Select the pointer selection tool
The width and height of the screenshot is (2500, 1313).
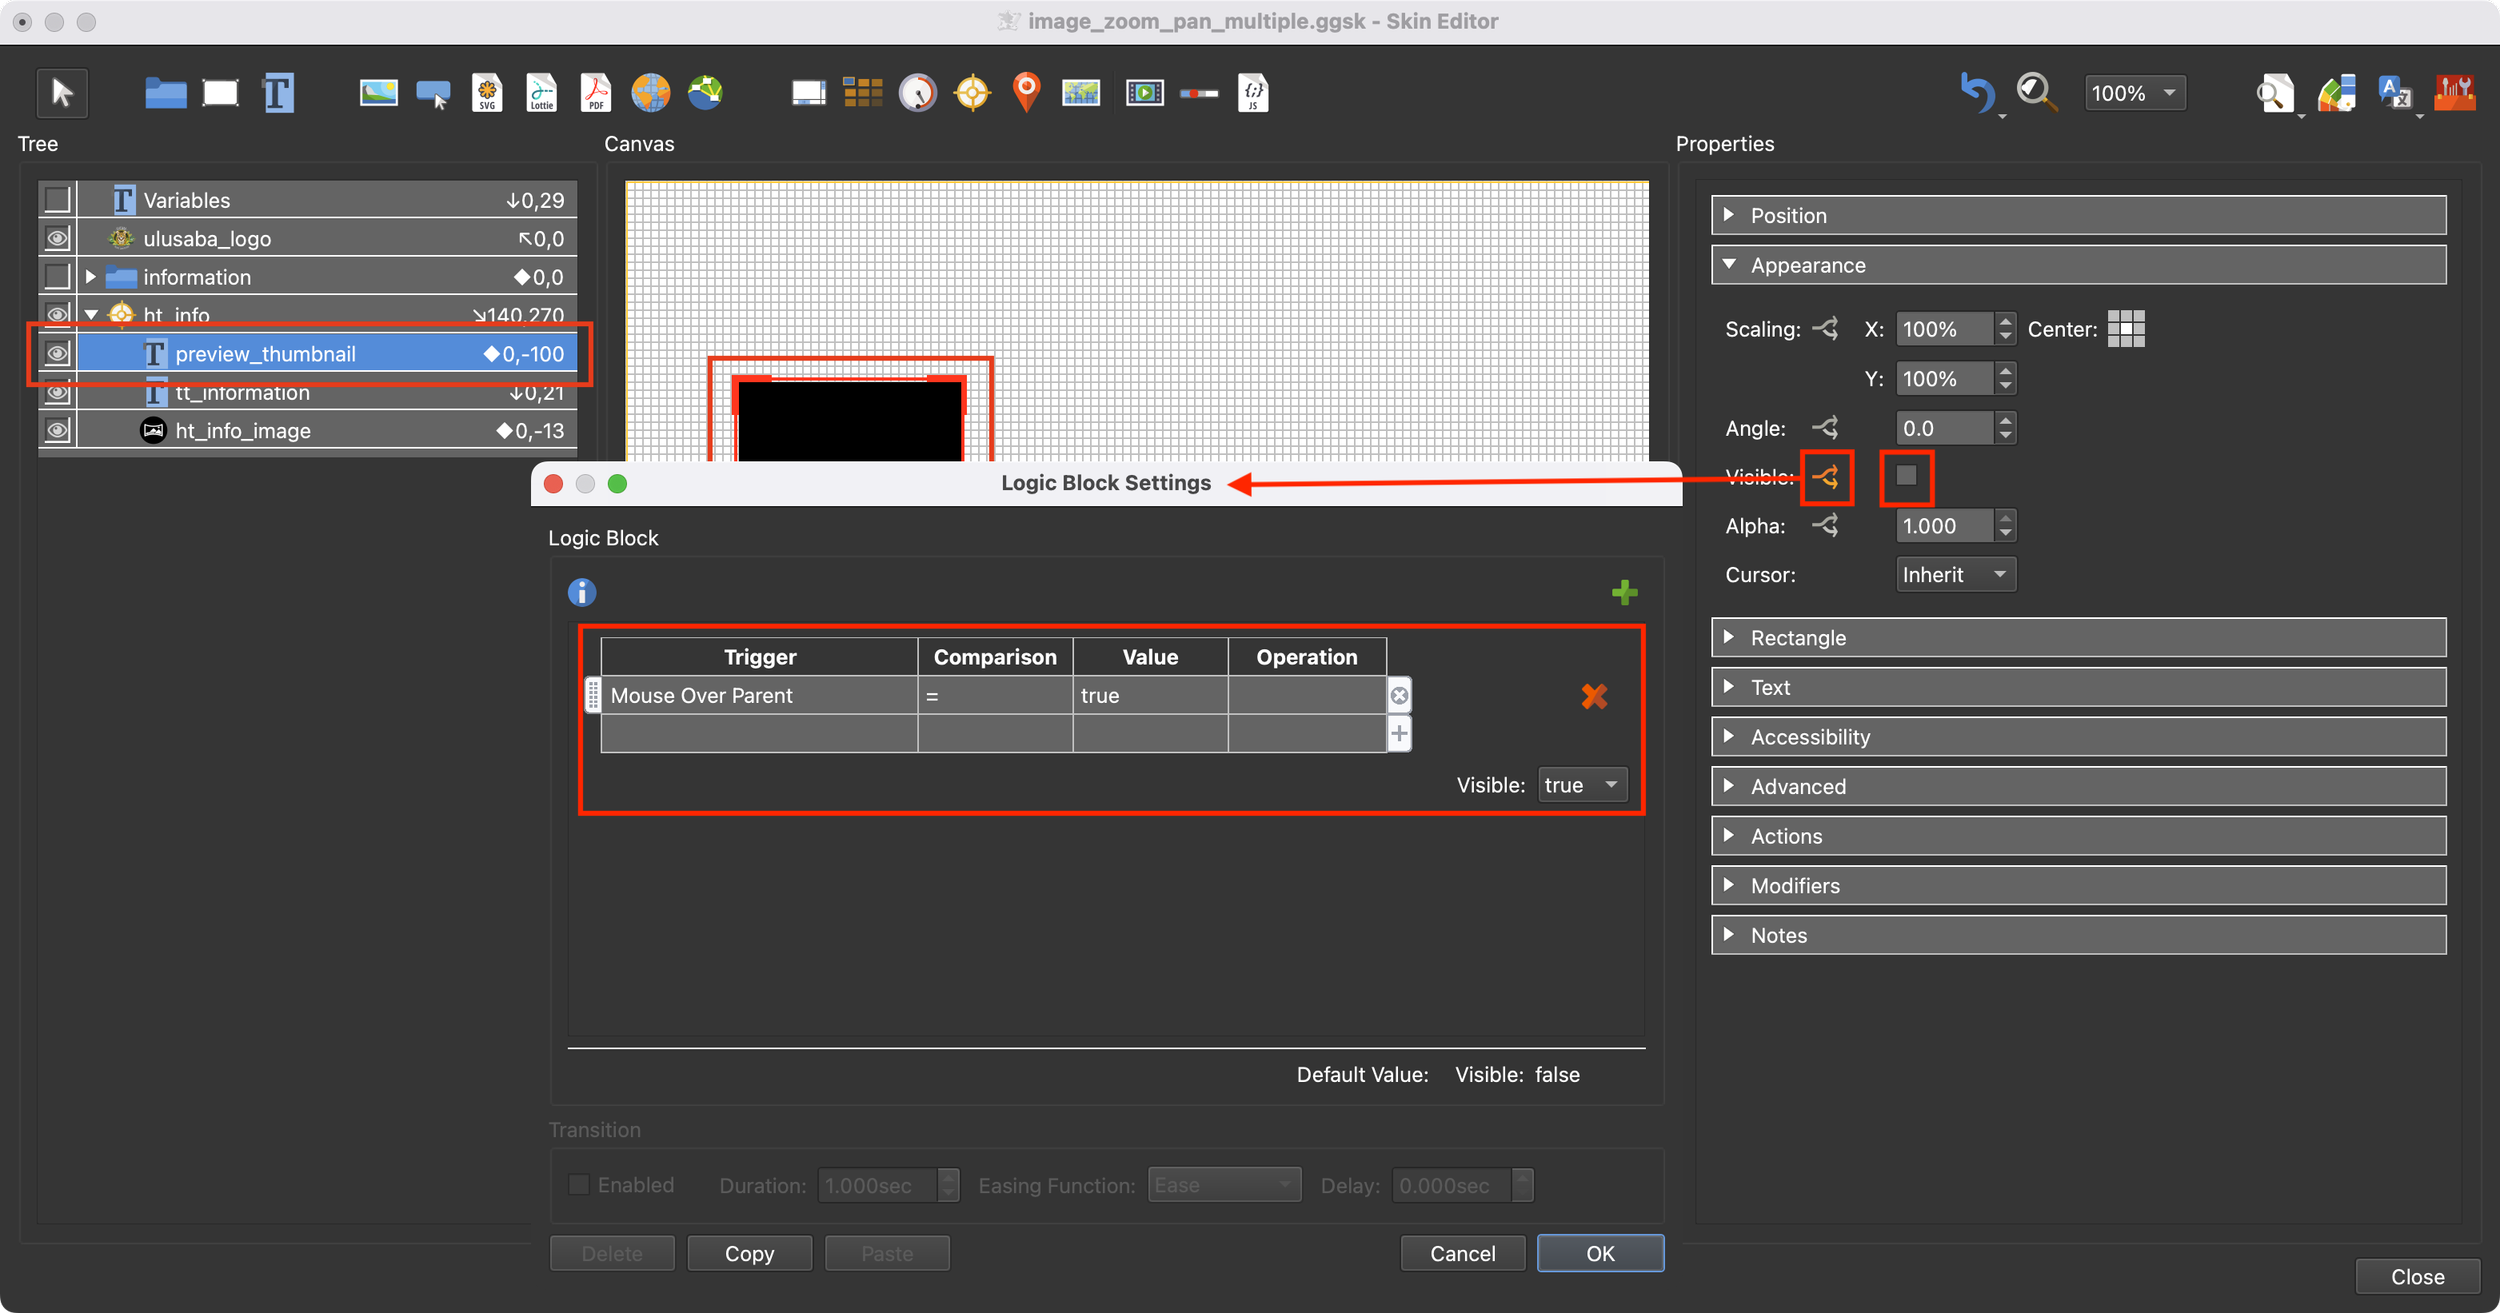click(62, 93)
